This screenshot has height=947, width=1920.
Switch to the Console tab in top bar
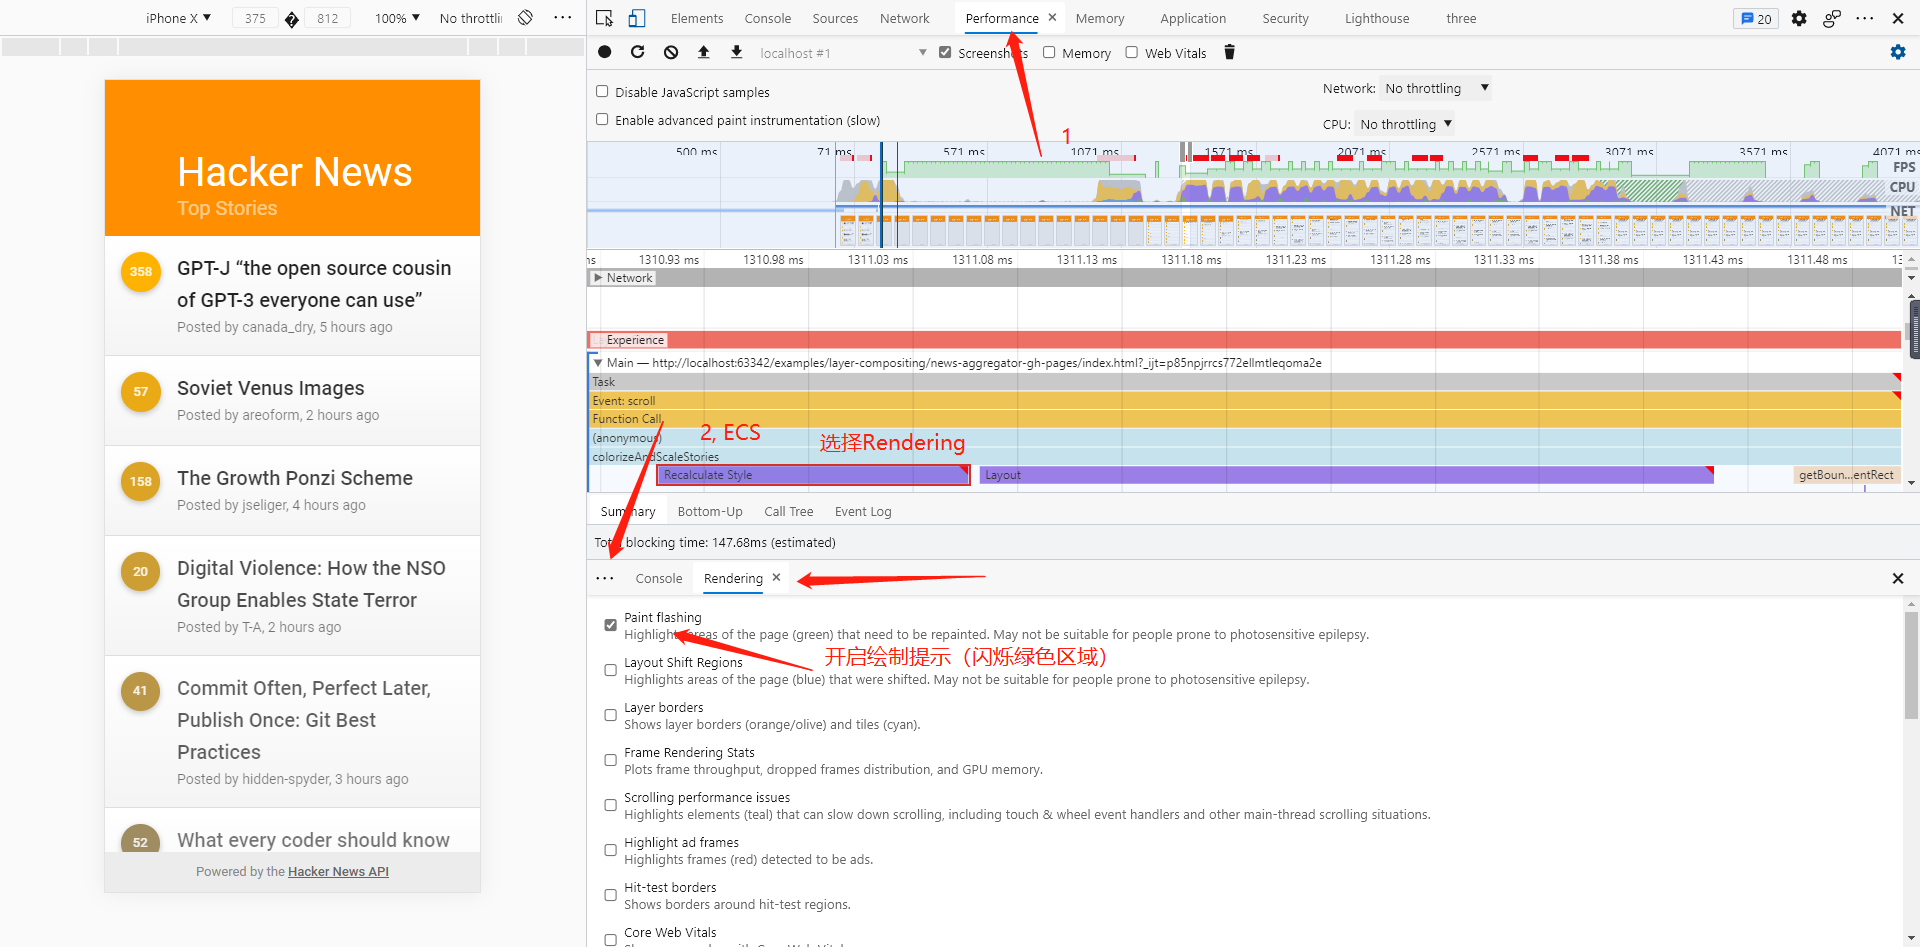(768, 18)
